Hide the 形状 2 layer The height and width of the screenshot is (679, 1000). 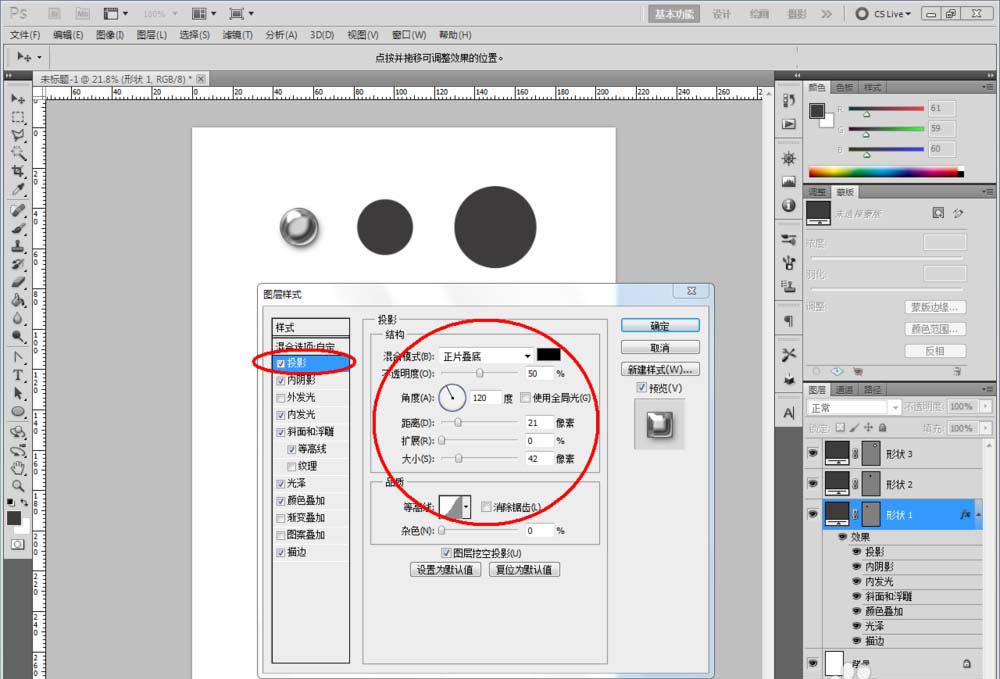point(812,484)
